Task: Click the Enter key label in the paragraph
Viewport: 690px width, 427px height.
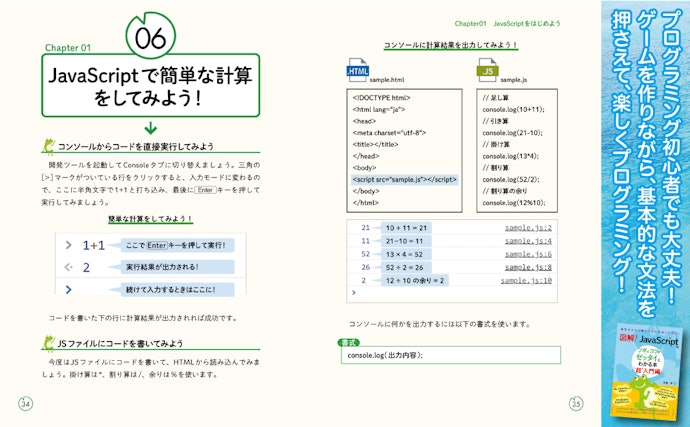Action: pos(206,190)
